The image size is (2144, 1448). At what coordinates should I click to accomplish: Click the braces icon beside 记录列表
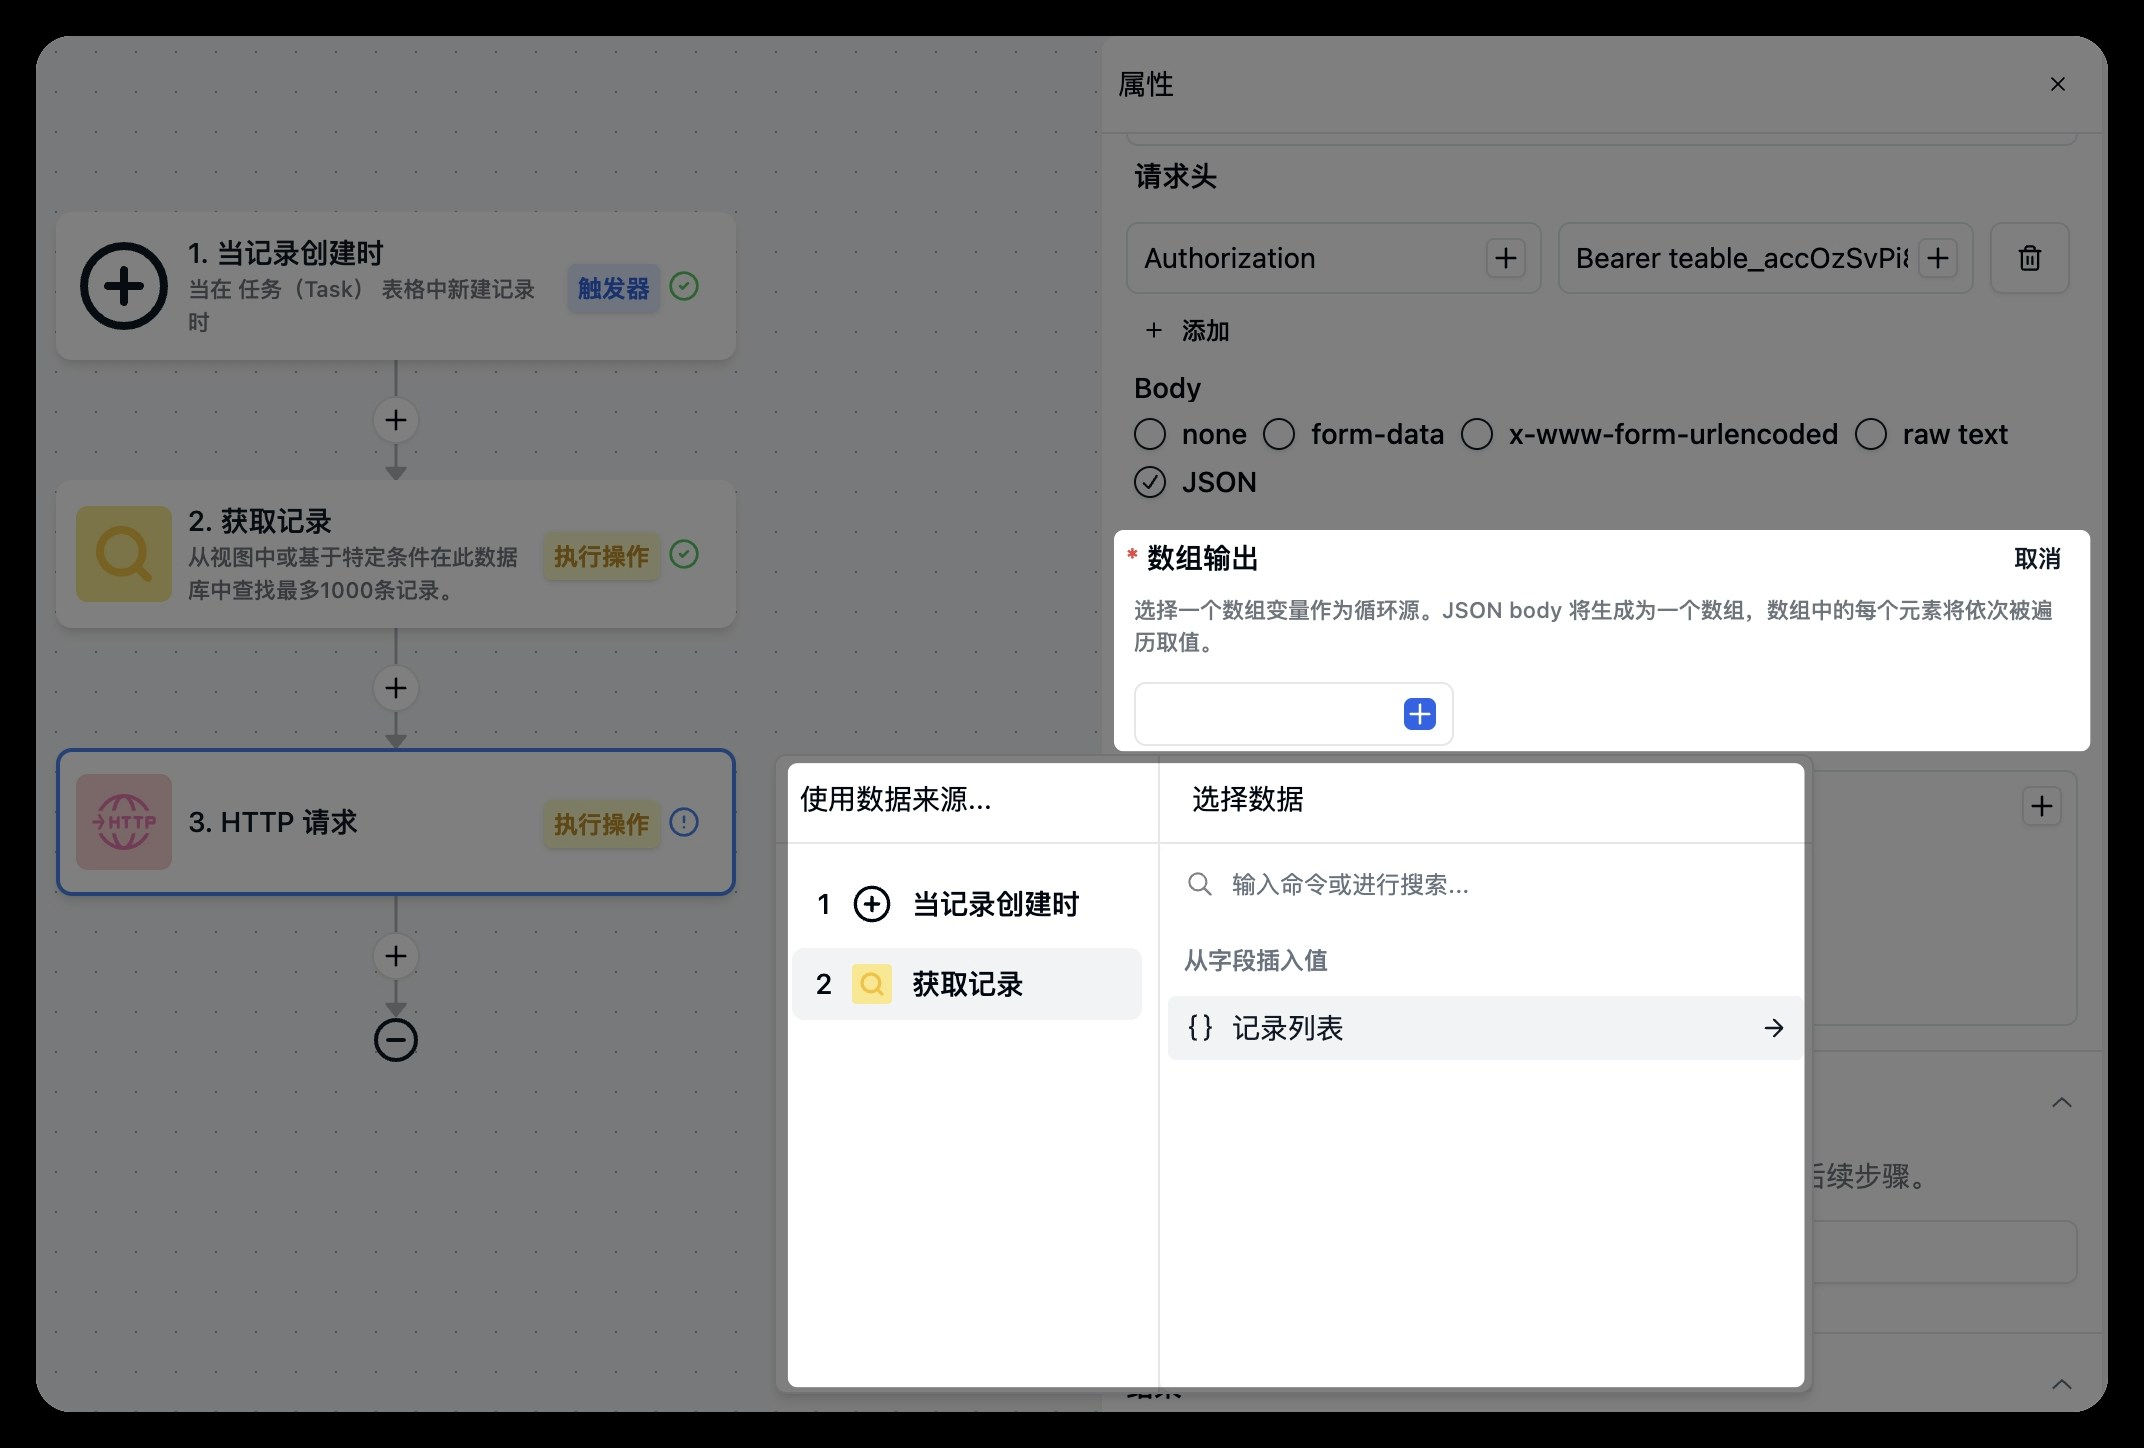(x=1200, y=1028)
